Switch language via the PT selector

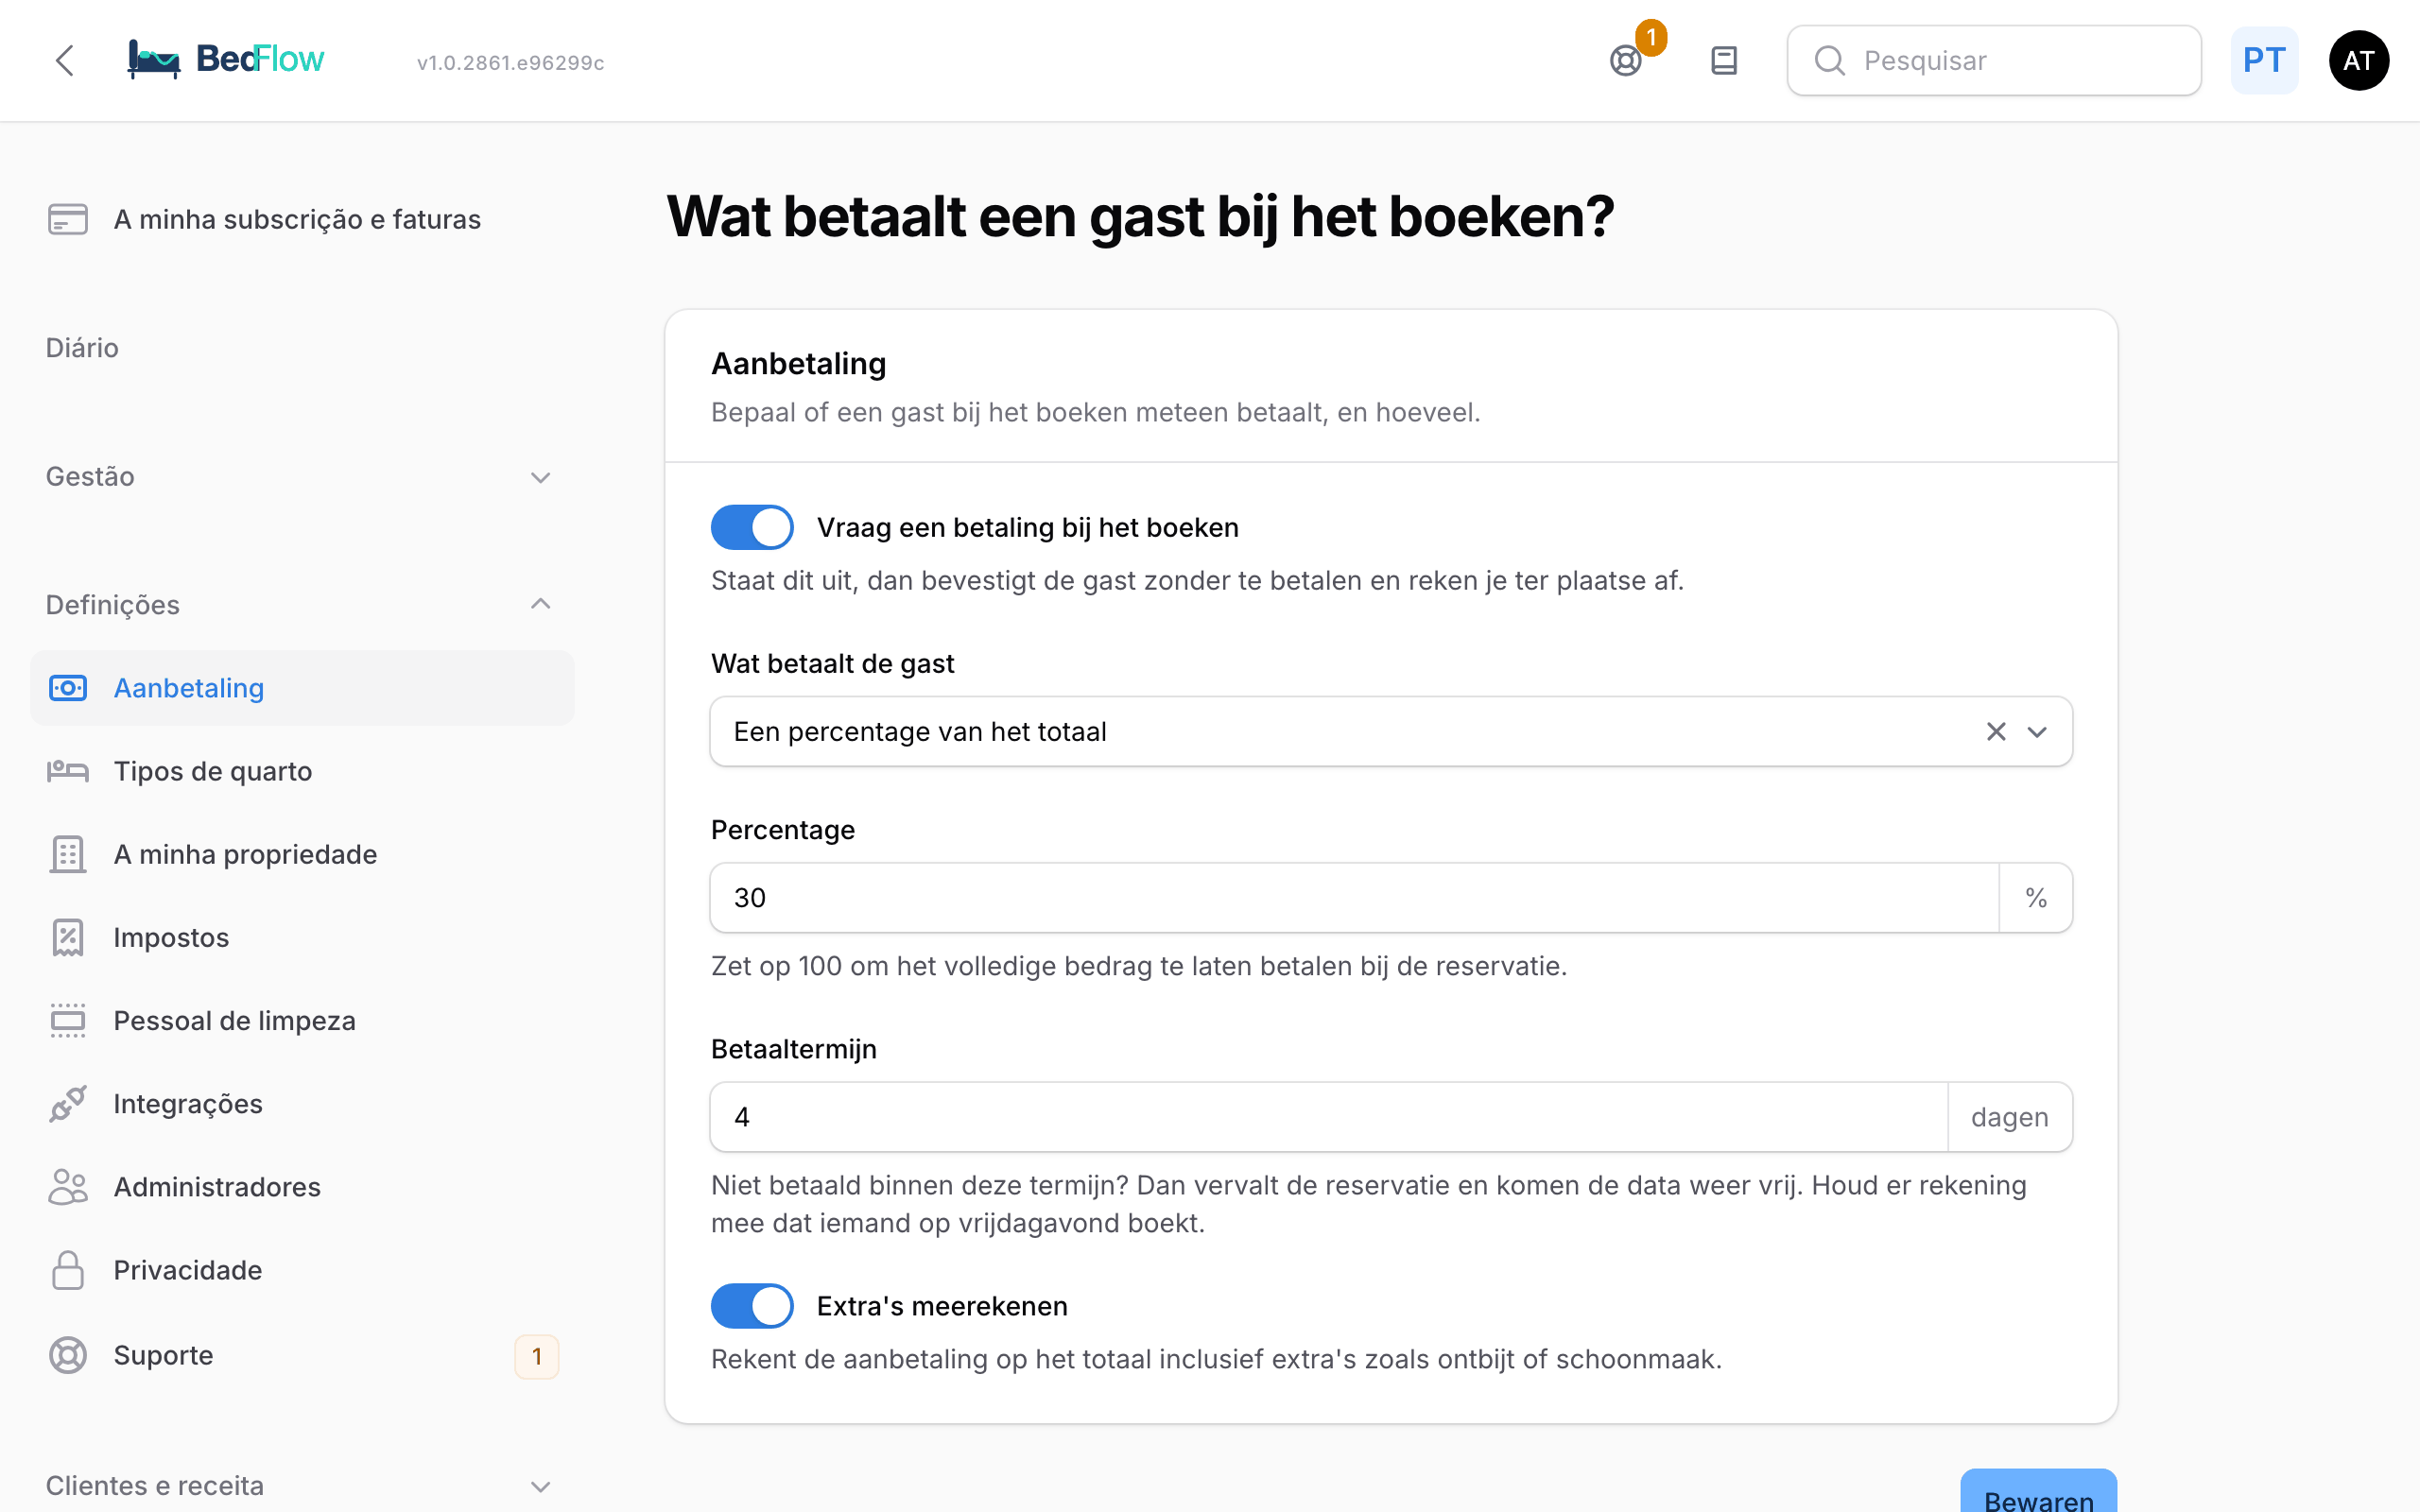(x=2264, y=61)
